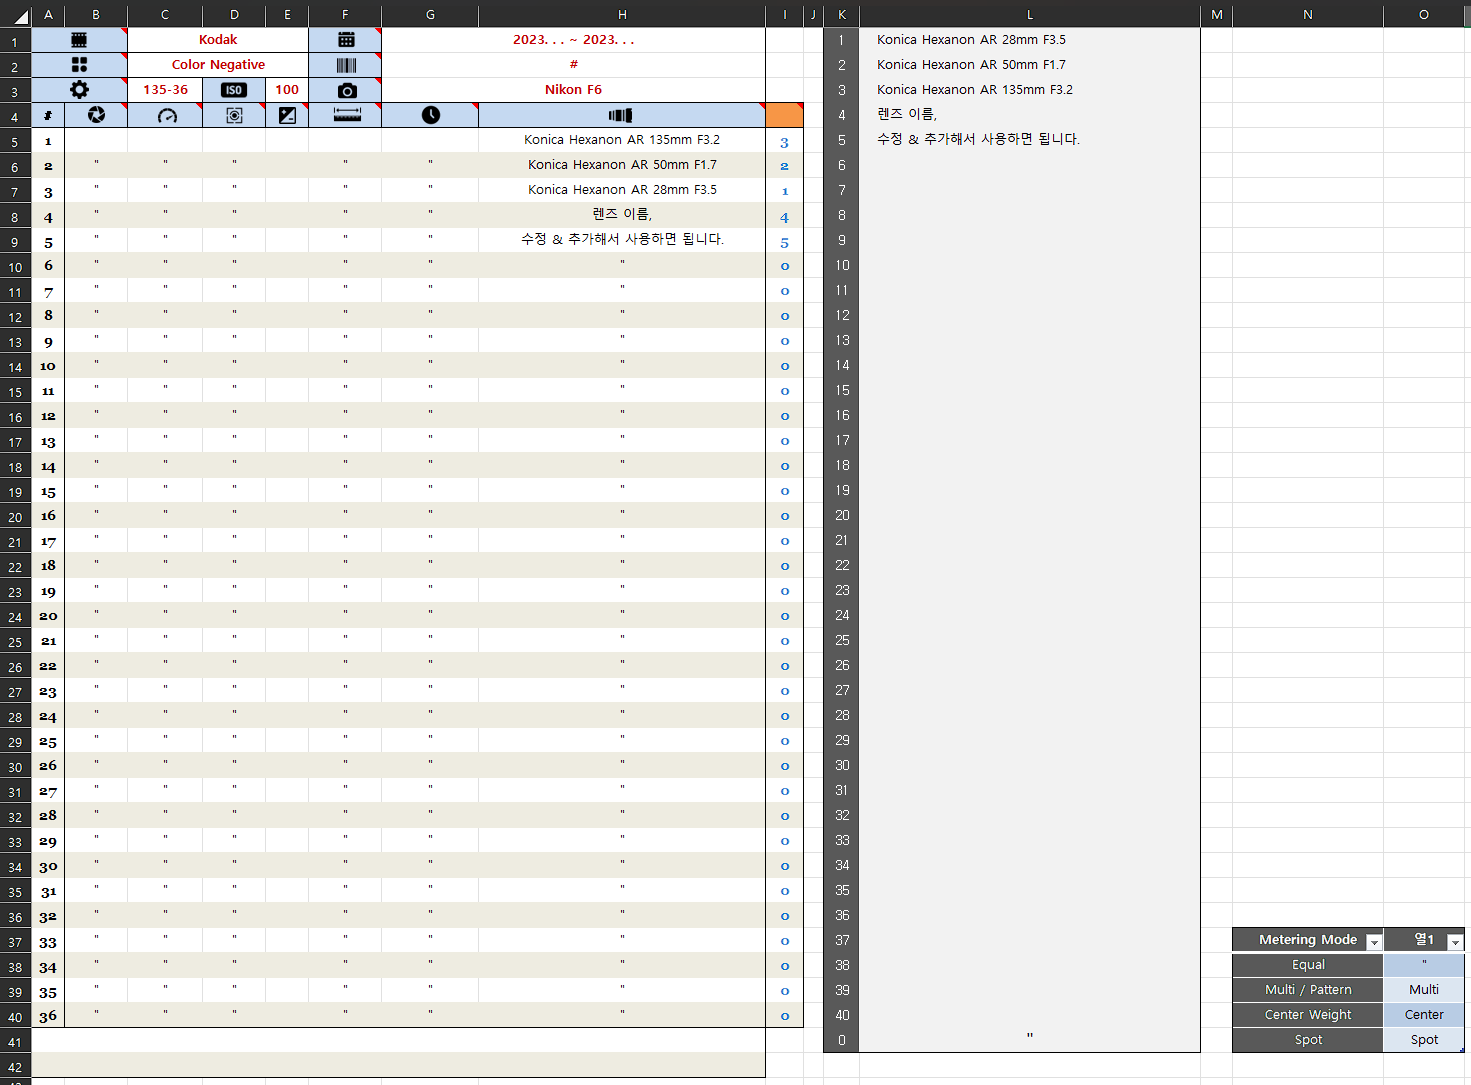The image size is (1471, 1085).
Task: Click the four-squares film type icon
Action: coord(79,65)
